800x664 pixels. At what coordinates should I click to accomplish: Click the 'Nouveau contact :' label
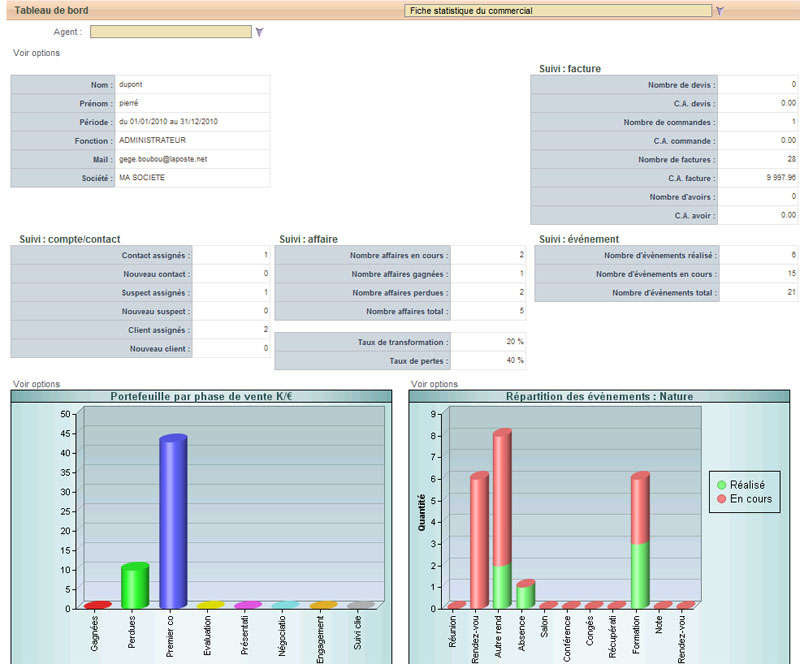click(157, 274)
